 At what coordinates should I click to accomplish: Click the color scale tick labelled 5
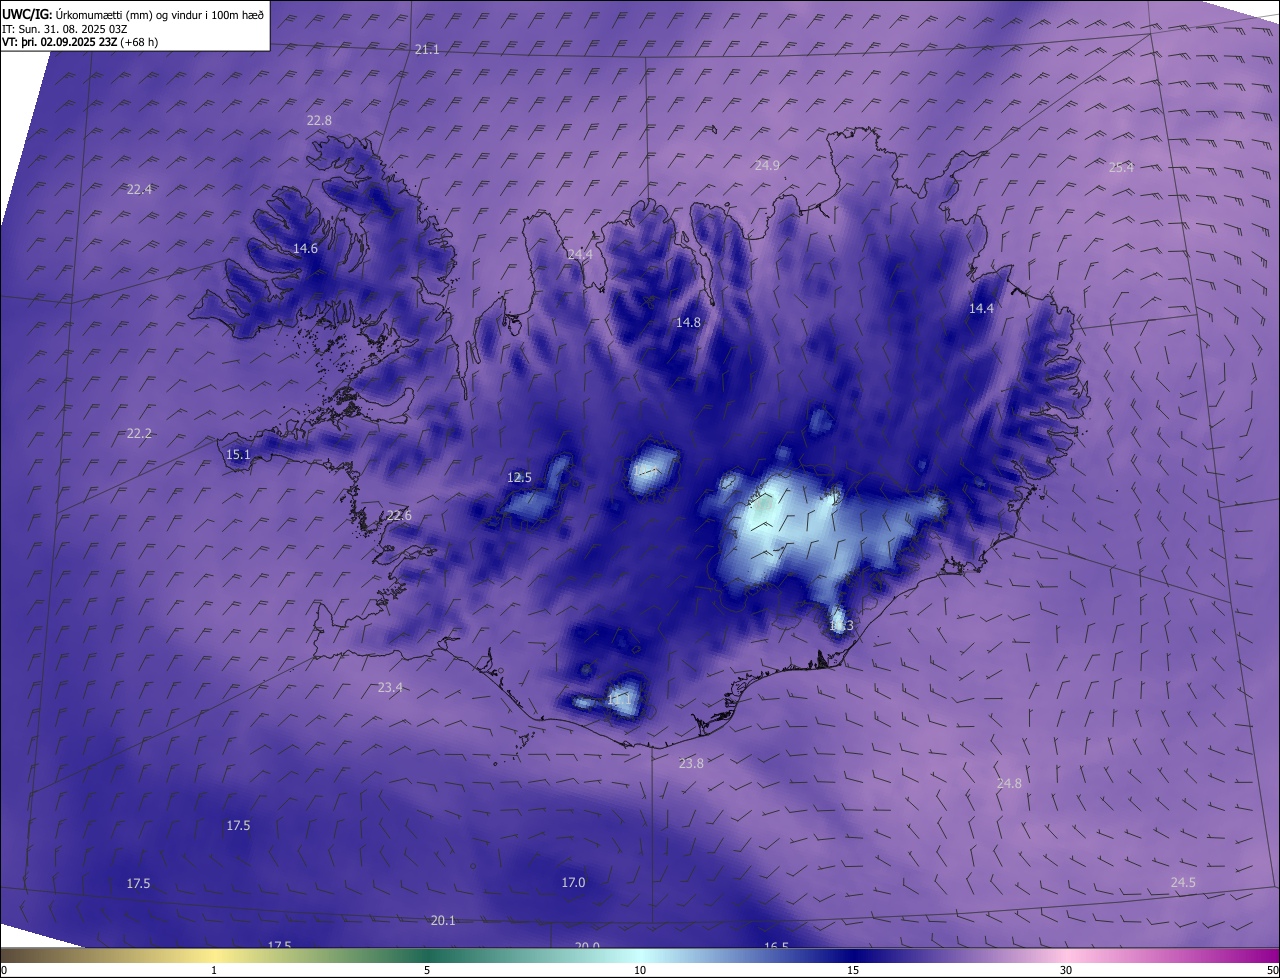pos(427,970)
